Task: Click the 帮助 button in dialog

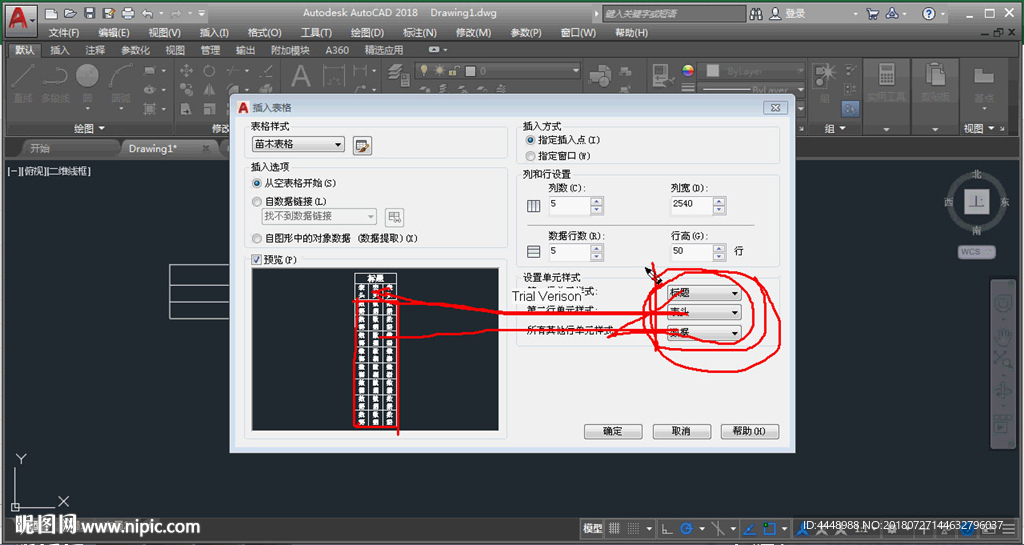Action: click(750, 431)
